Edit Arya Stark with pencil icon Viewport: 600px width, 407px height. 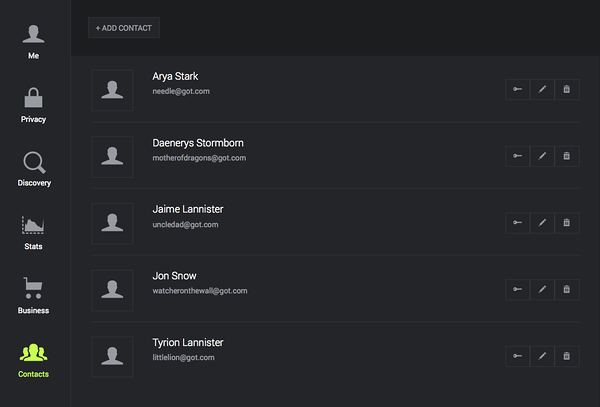pos(542,90)
